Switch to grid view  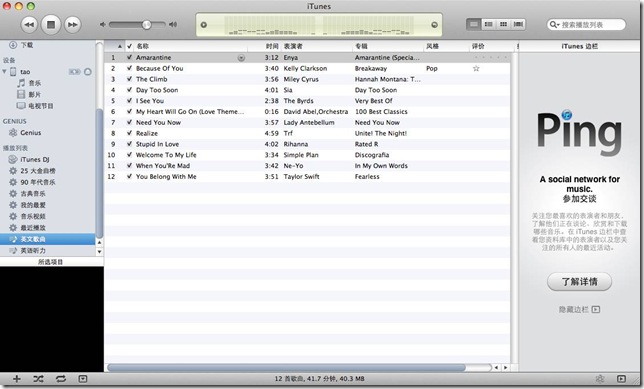point(503,24)
